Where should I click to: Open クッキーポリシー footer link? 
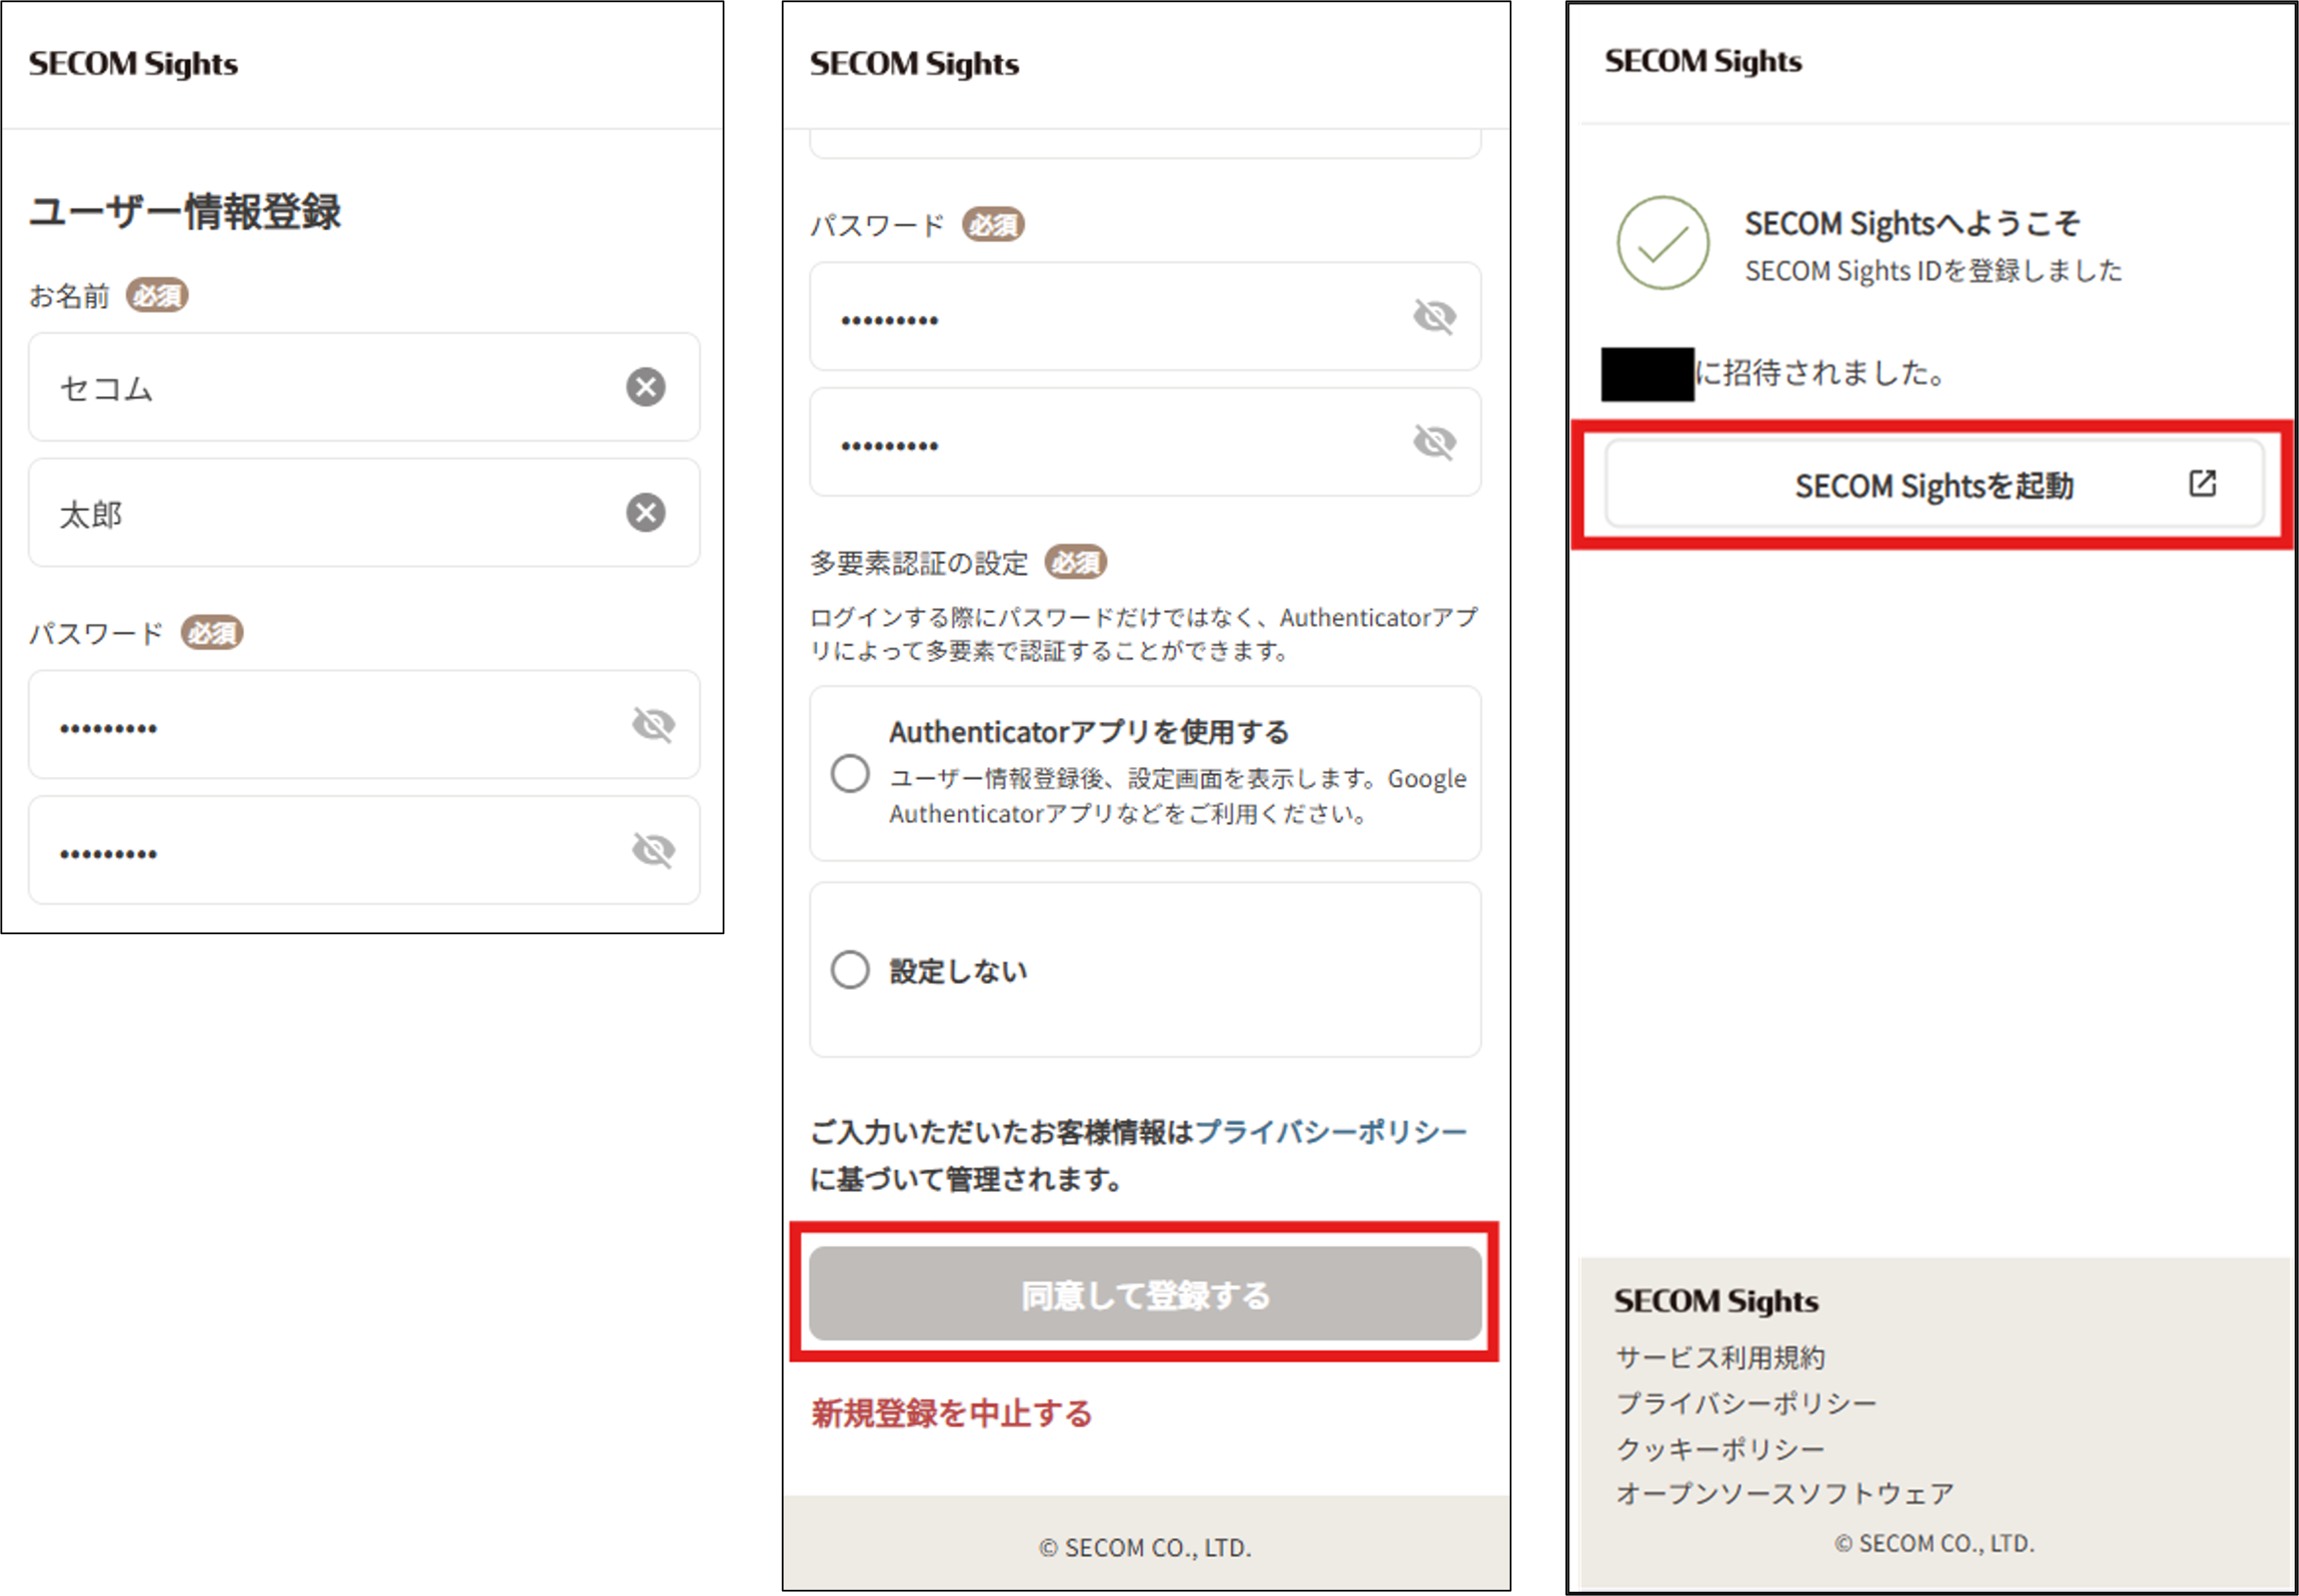(x=1721, y=1449)
